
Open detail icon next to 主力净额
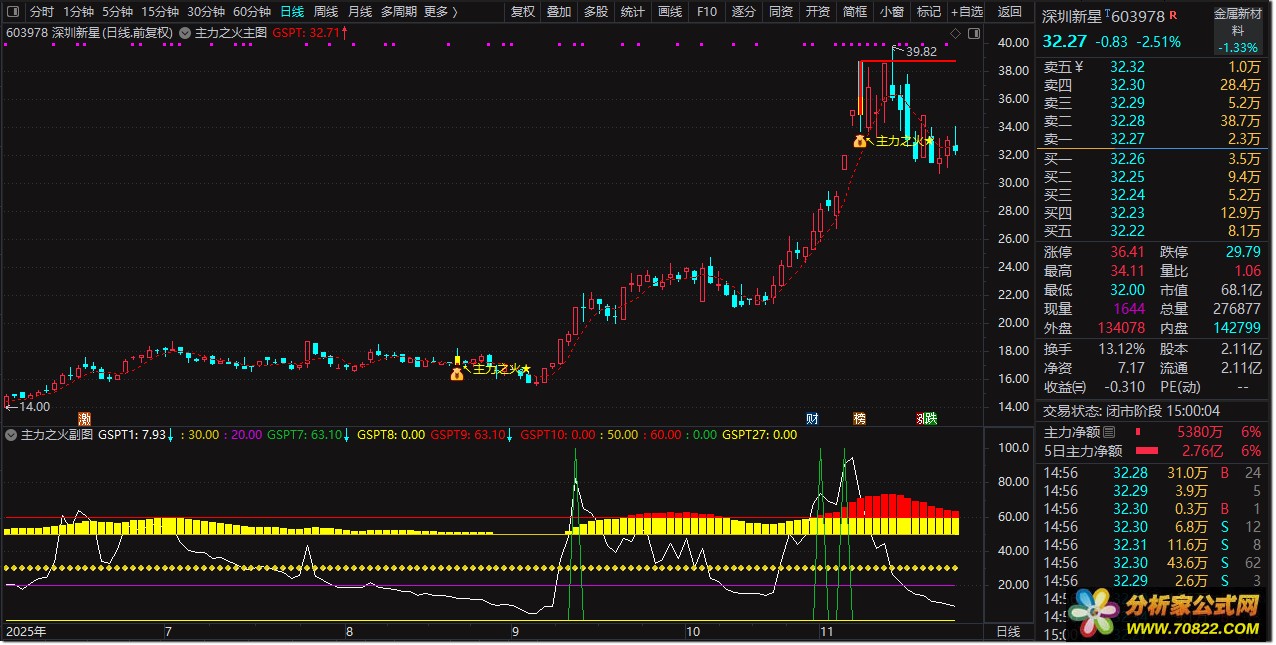tap(1108, 432)
